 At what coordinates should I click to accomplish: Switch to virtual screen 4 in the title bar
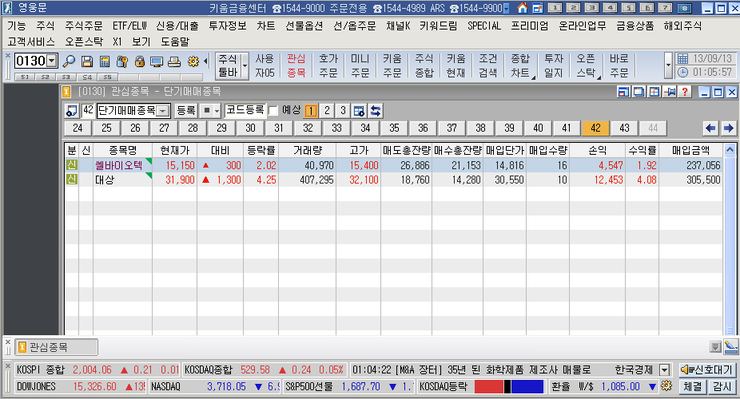tap(611, 8)
